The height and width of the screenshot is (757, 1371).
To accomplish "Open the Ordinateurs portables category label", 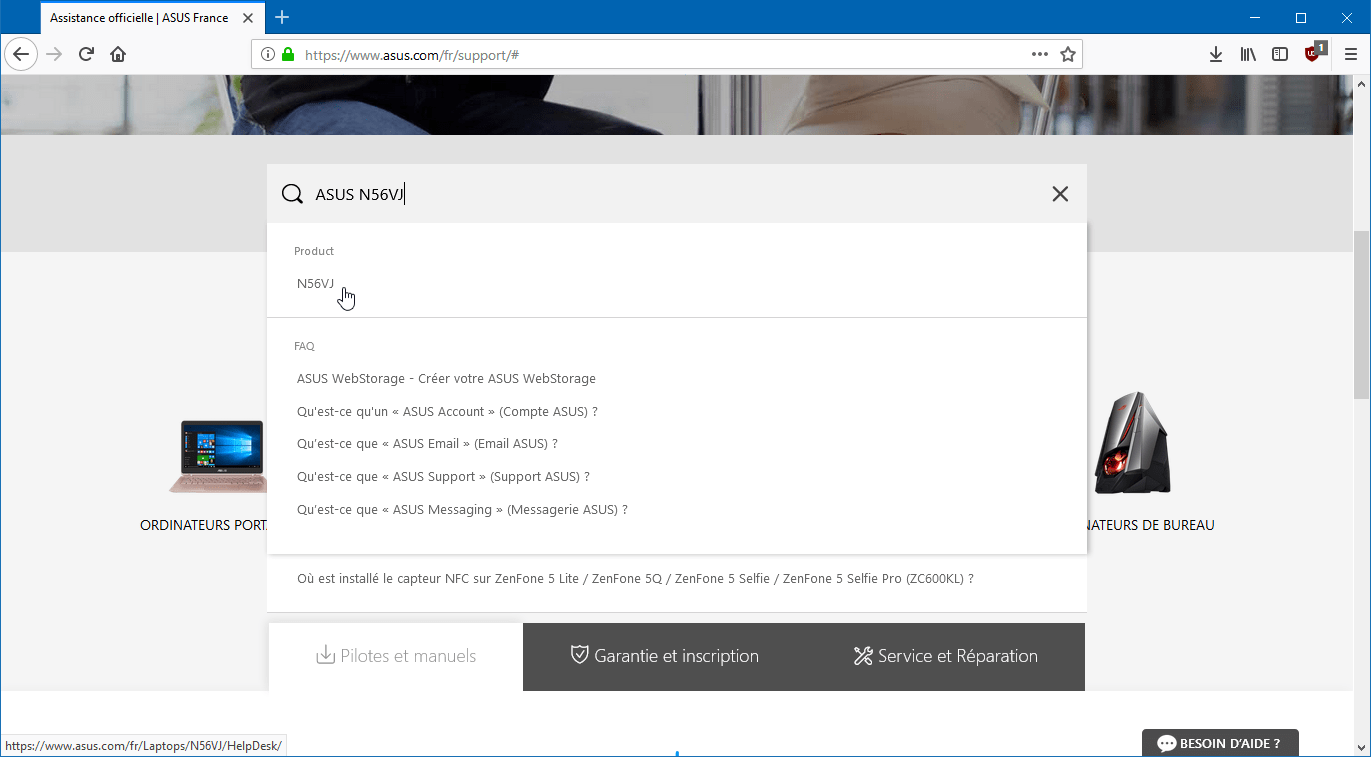I will coord(204,525).
